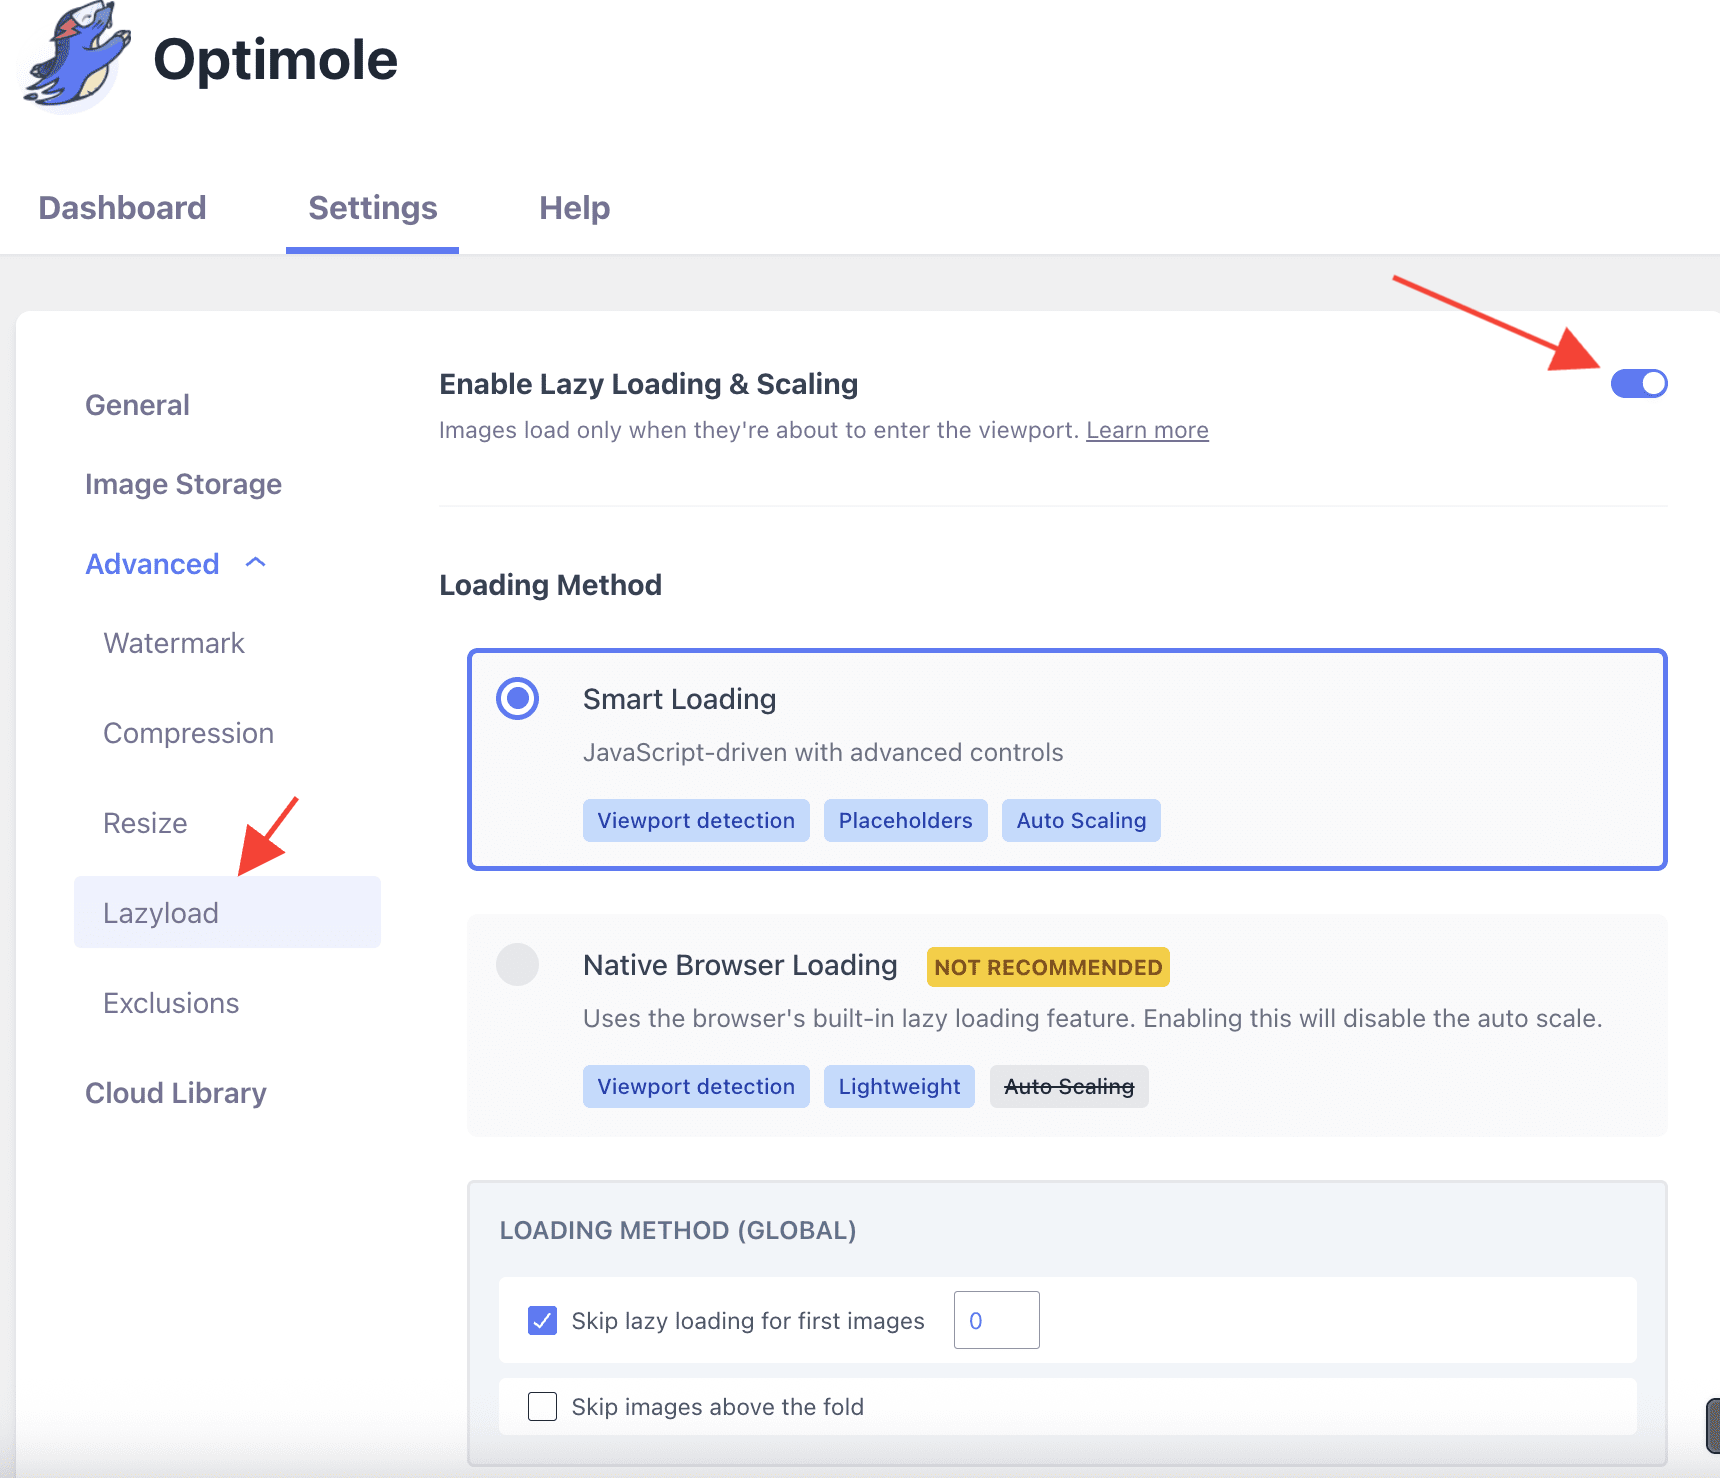Image resolution: width=1720 pixels, height=1478 pixels.
Task: Navigate to Resize settings
Action: (145, 823)
